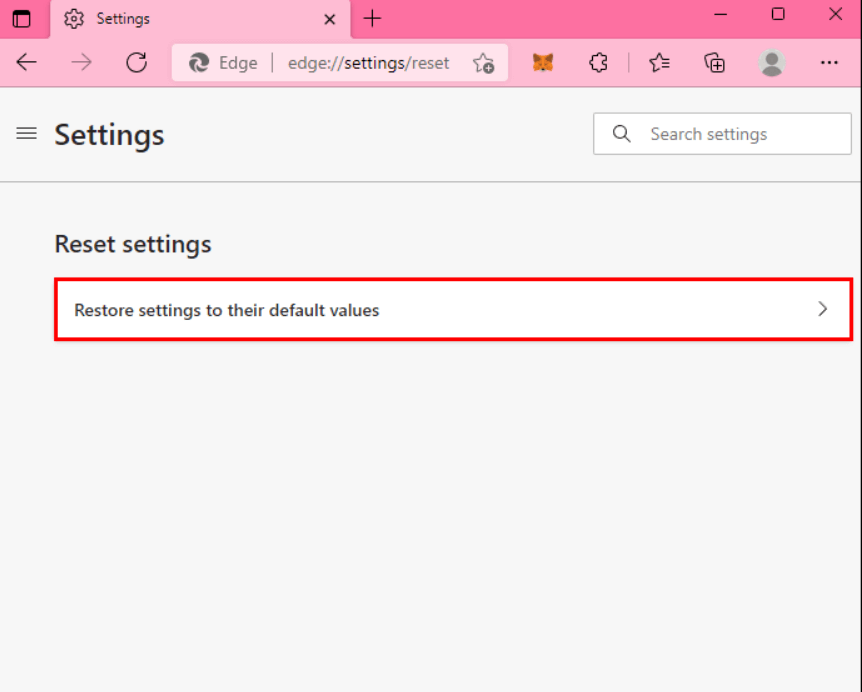The image size is (862, 692).
Task: Click the Search settings field
Action: coord(722,134)
